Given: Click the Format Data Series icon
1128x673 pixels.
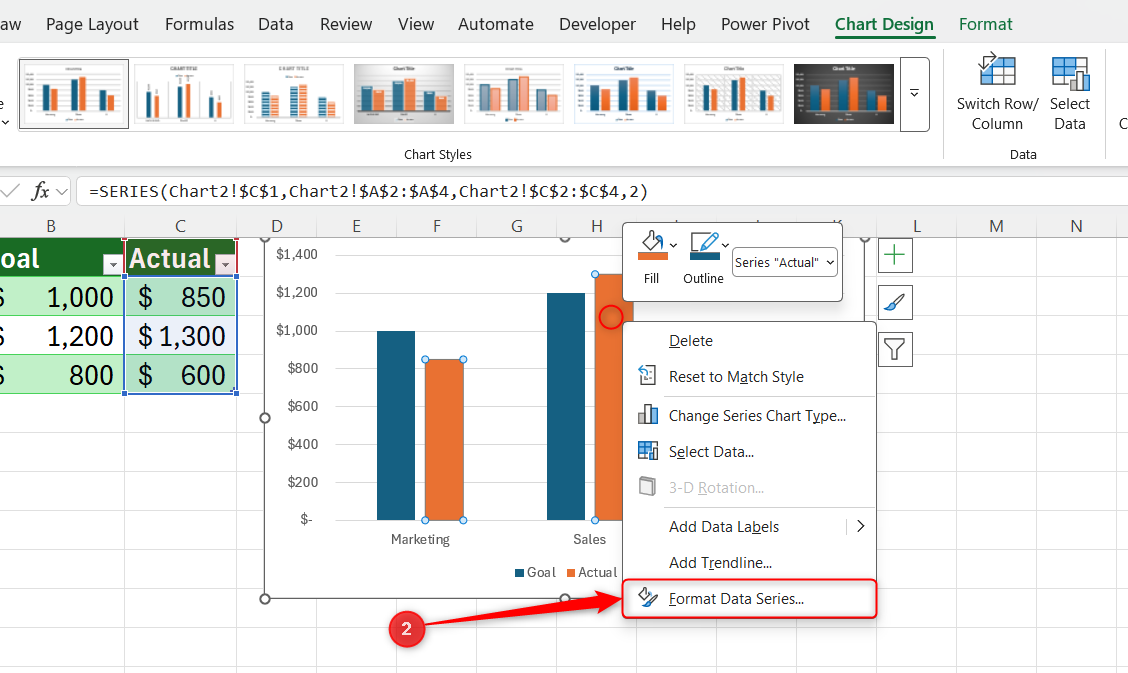Looking at the screenshot, I should (647, 597).
